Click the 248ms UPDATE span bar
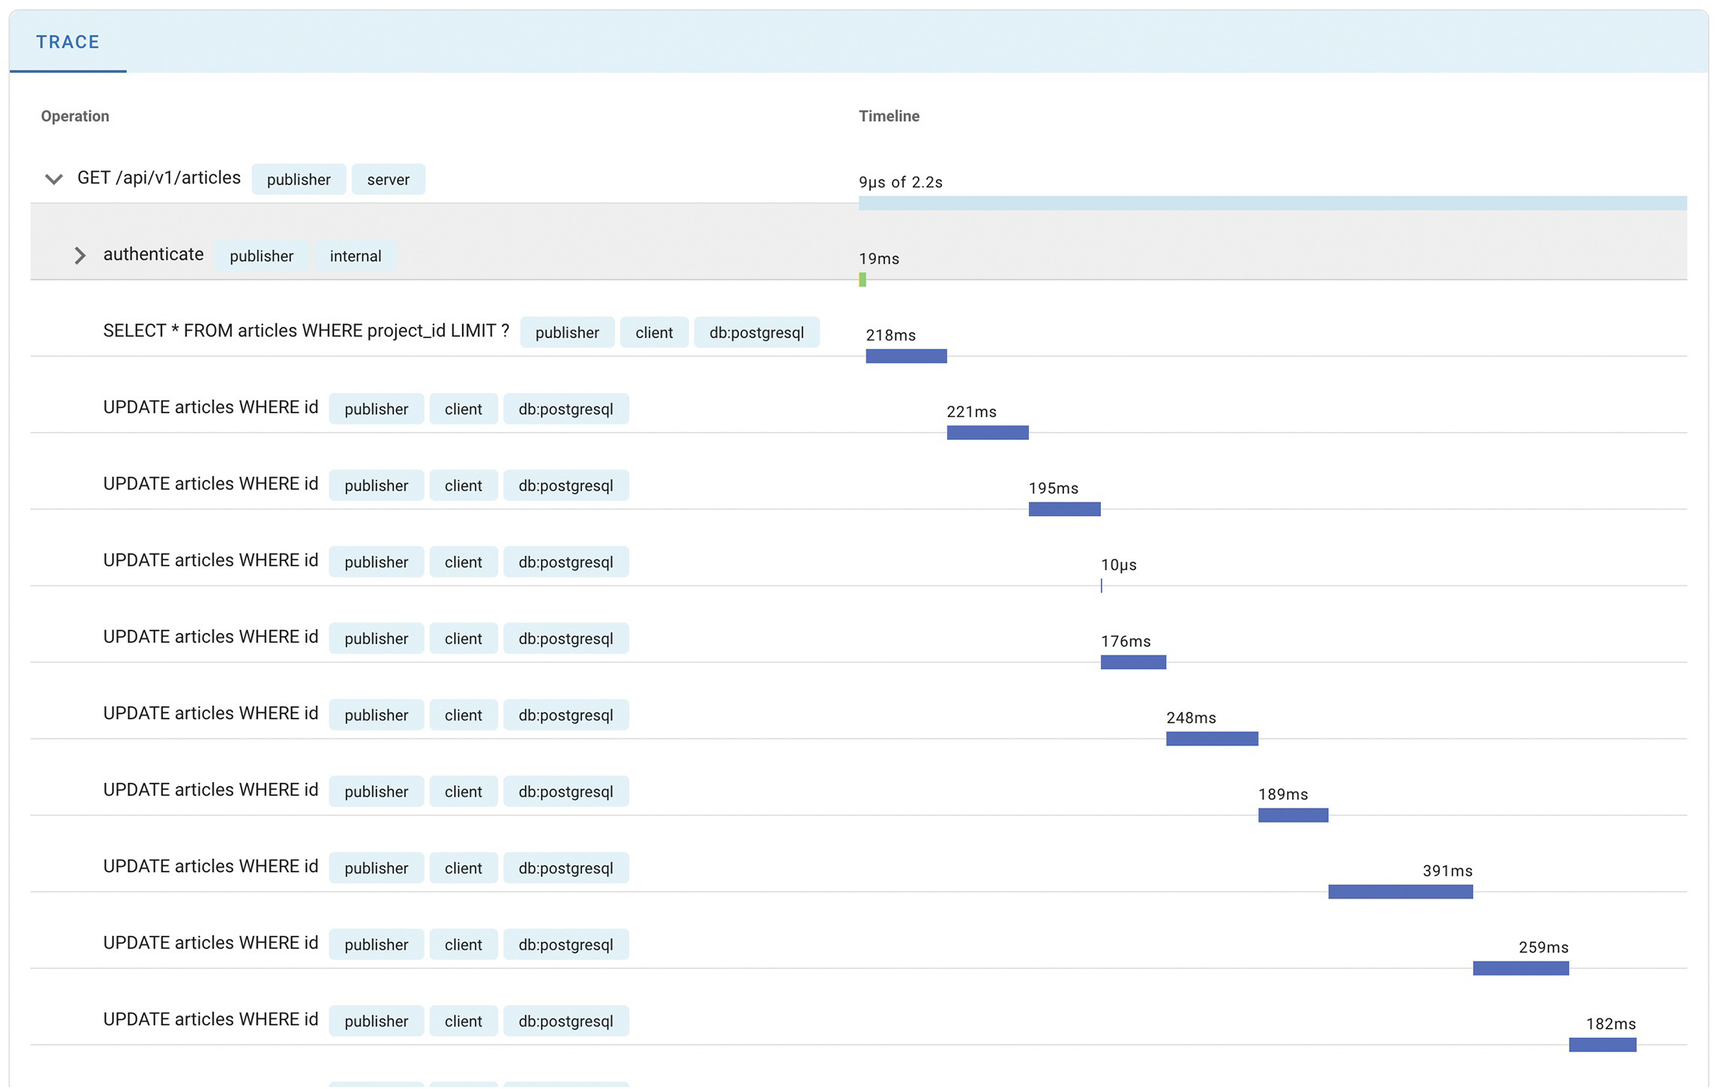1725x1089 pixels. tap(1211, 739)
